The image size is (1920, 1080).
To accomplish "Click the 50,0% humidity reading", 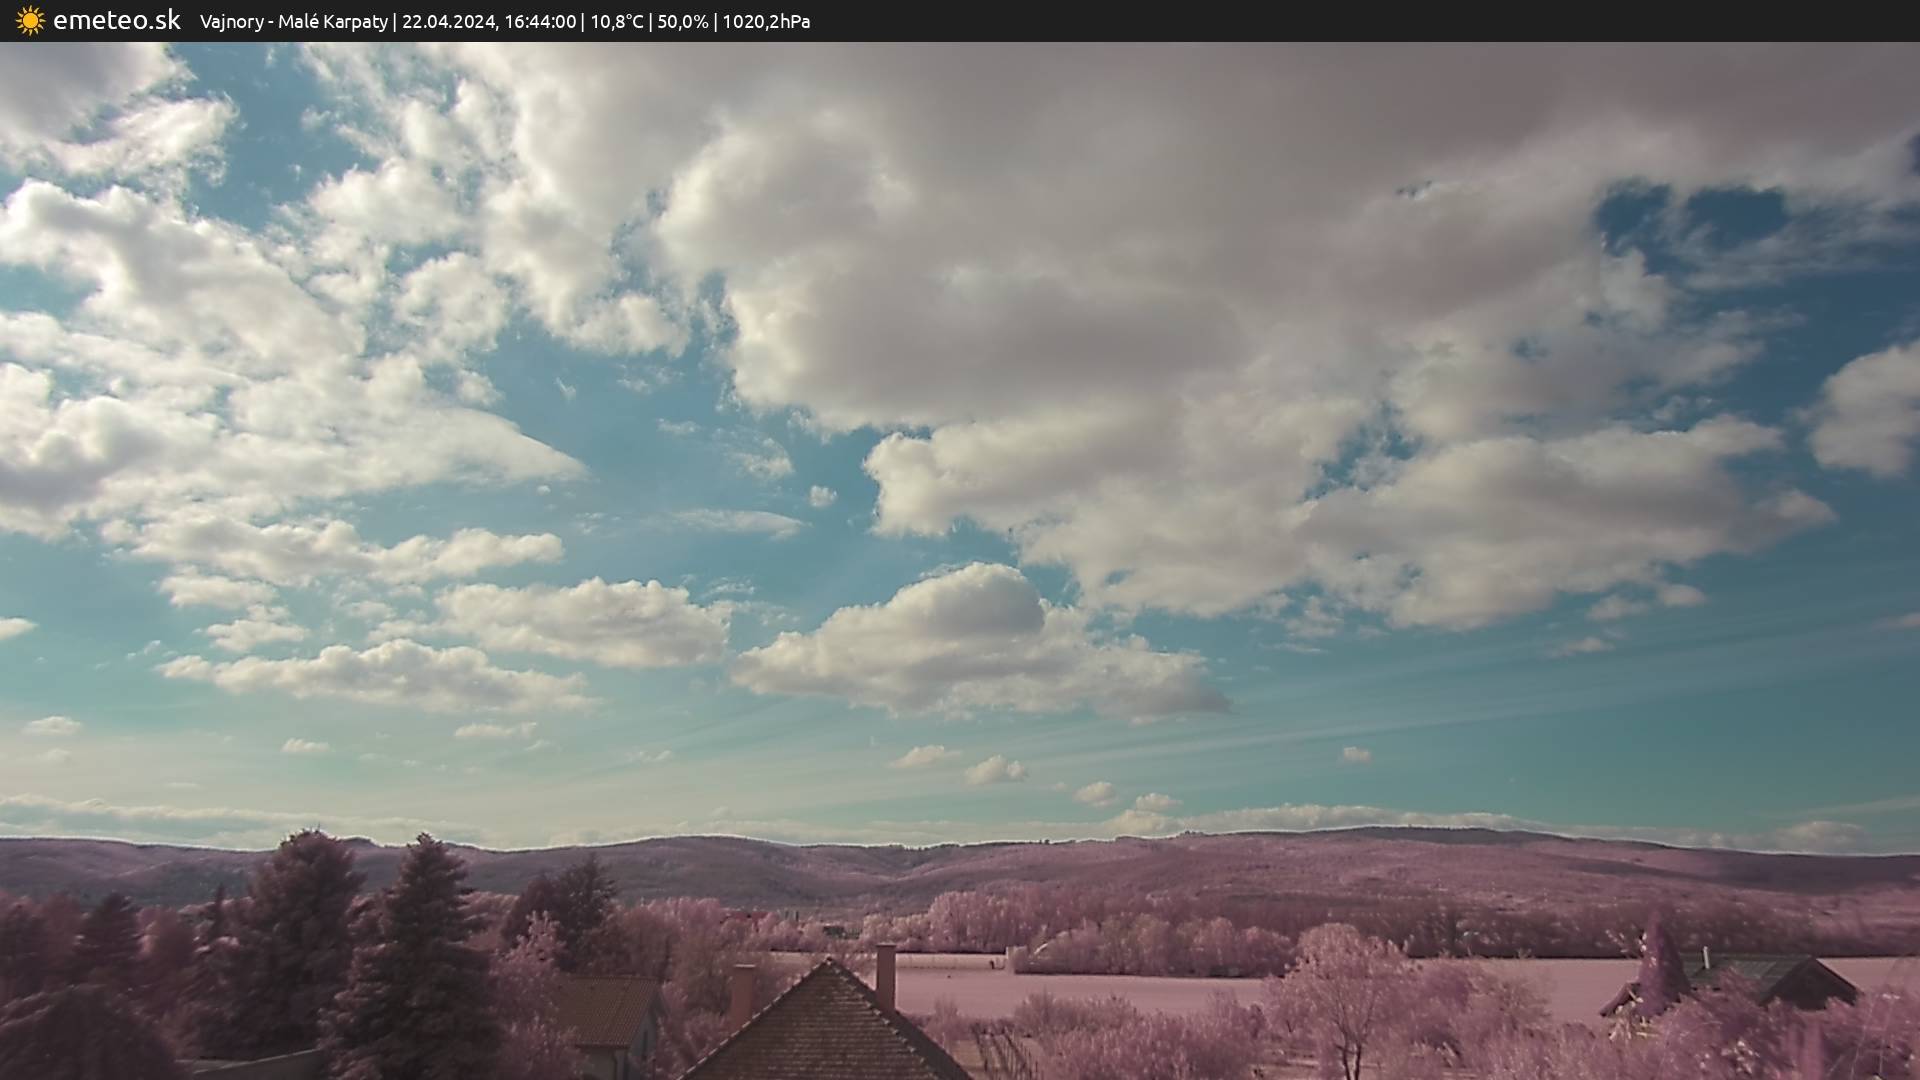I will pyautogui.click(x=682, y=22).
